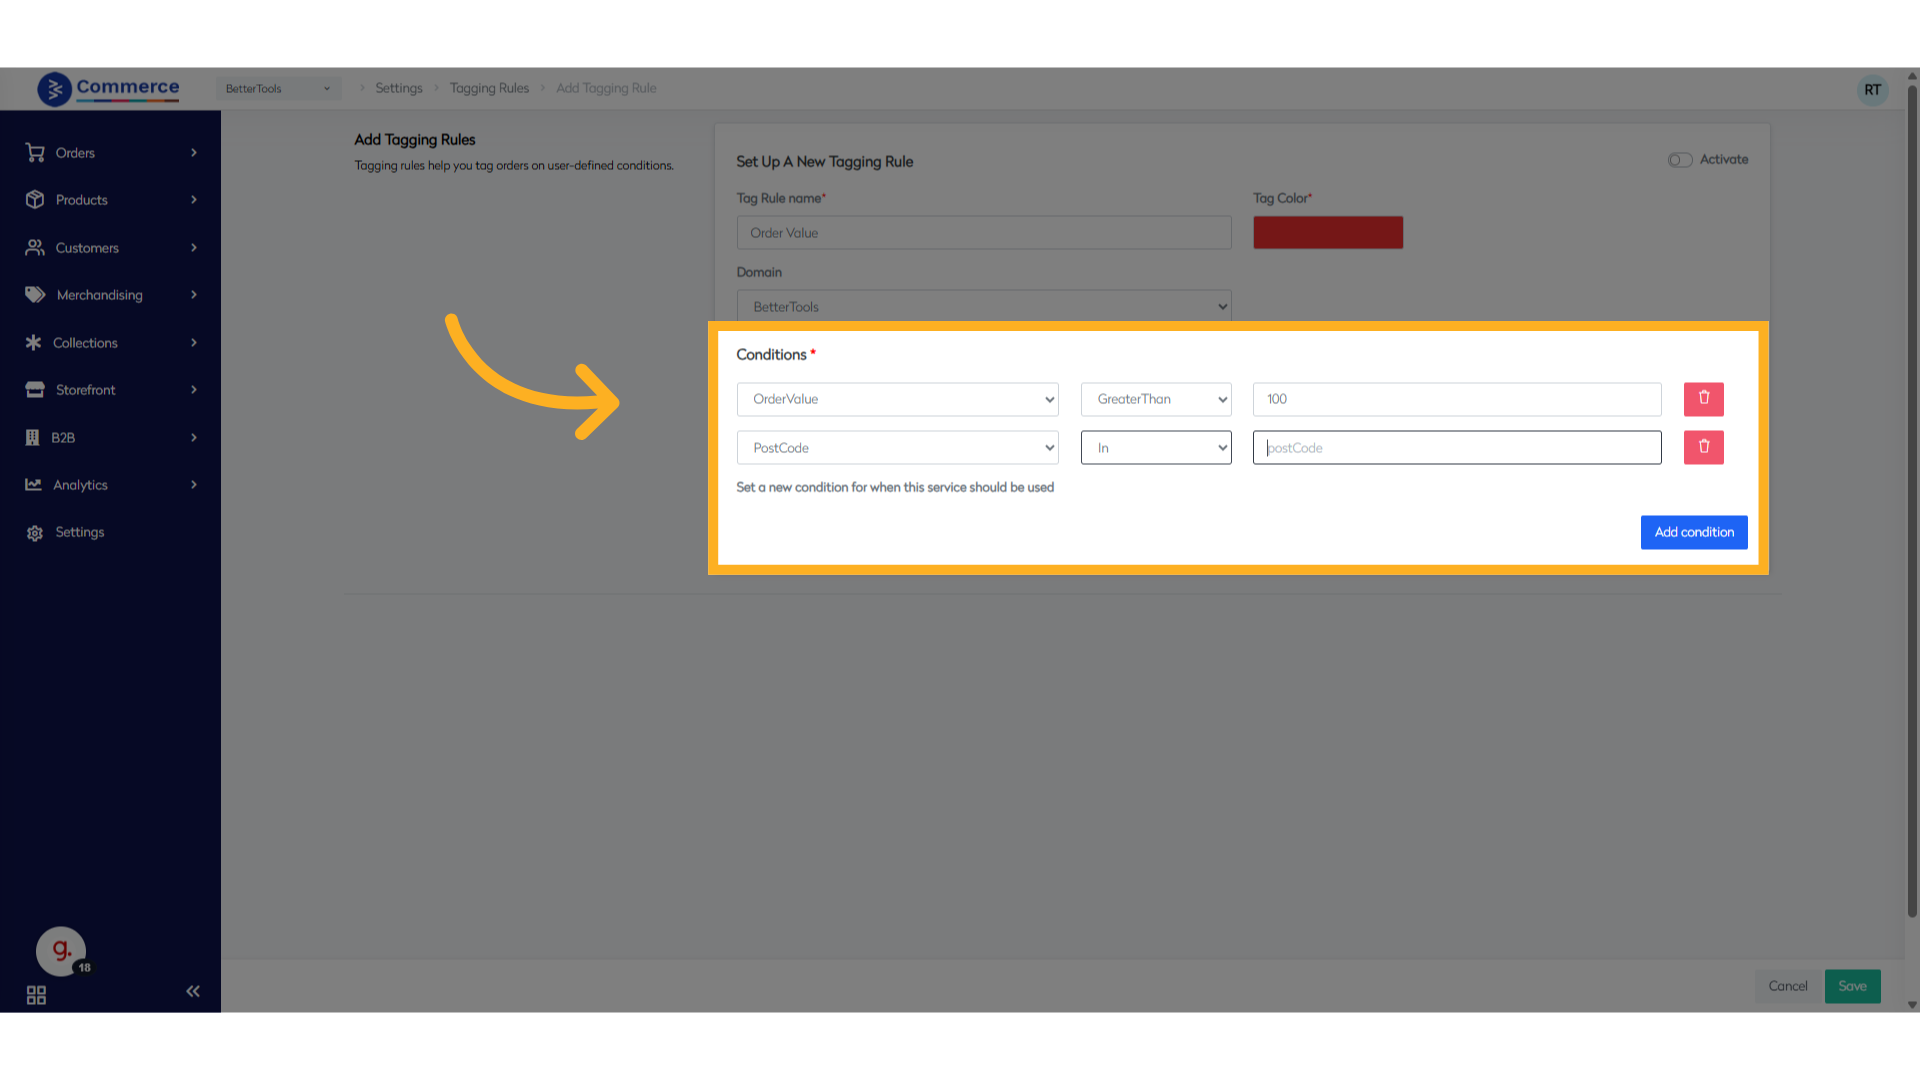The width and height of the screenshot is (1920, 1080).
Task: Toggle the Activate switch
Action: click(x=1679, y=160)
